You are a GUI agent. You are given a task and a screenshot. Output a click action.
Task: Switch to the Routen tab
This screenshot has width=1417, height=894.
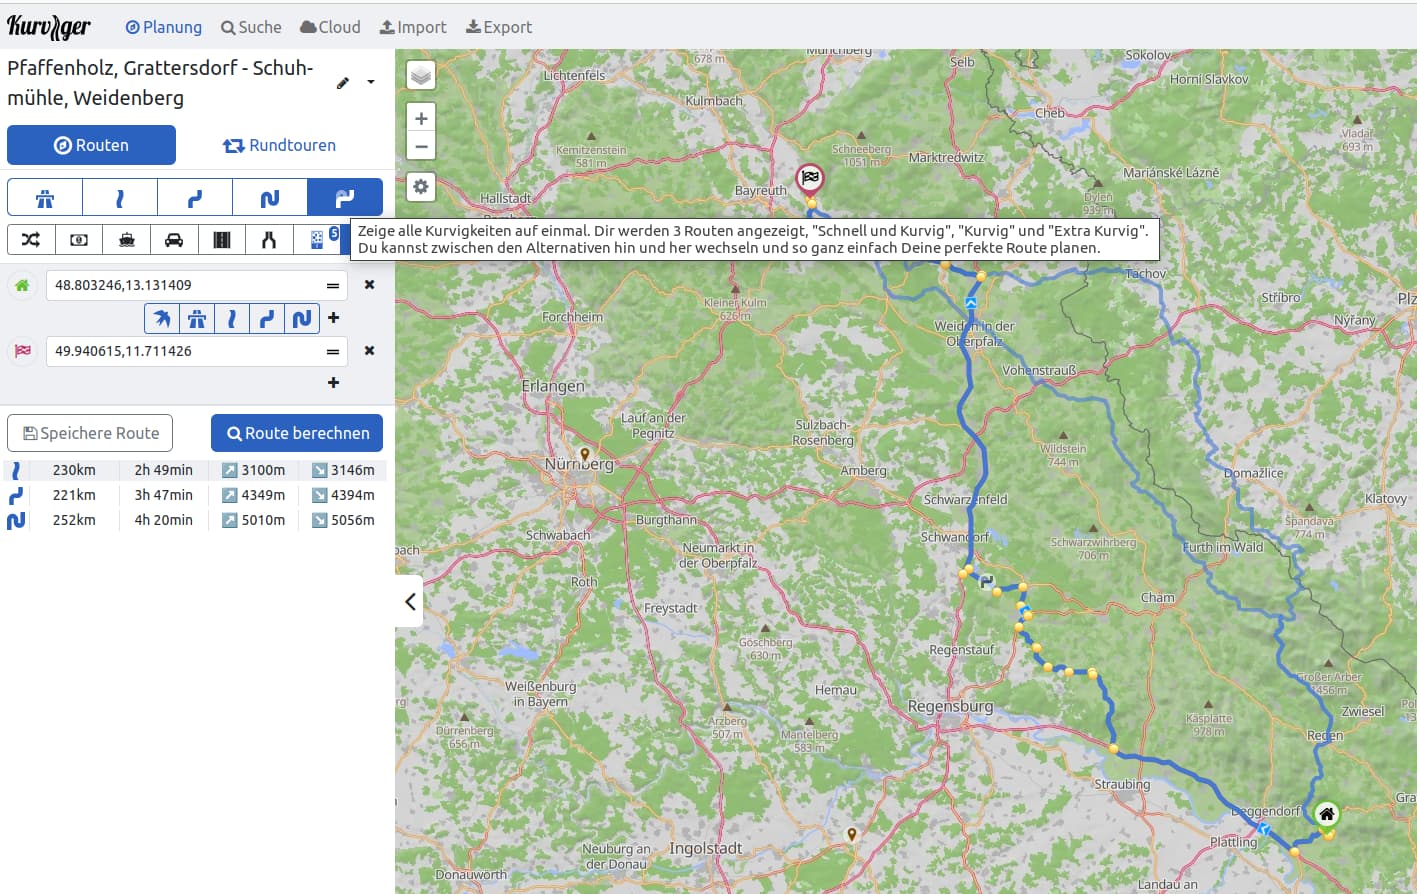pos(91,145)
